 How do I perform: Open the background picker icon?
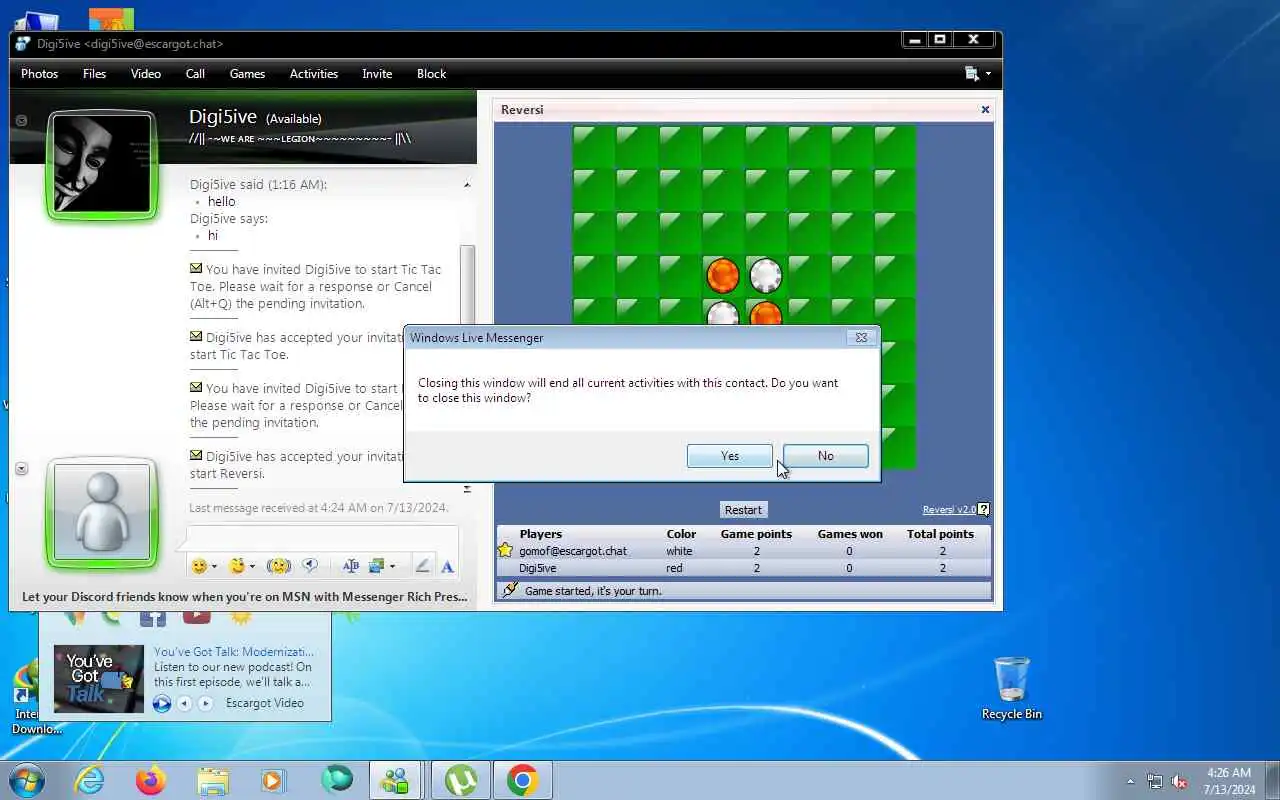point(377,566)
